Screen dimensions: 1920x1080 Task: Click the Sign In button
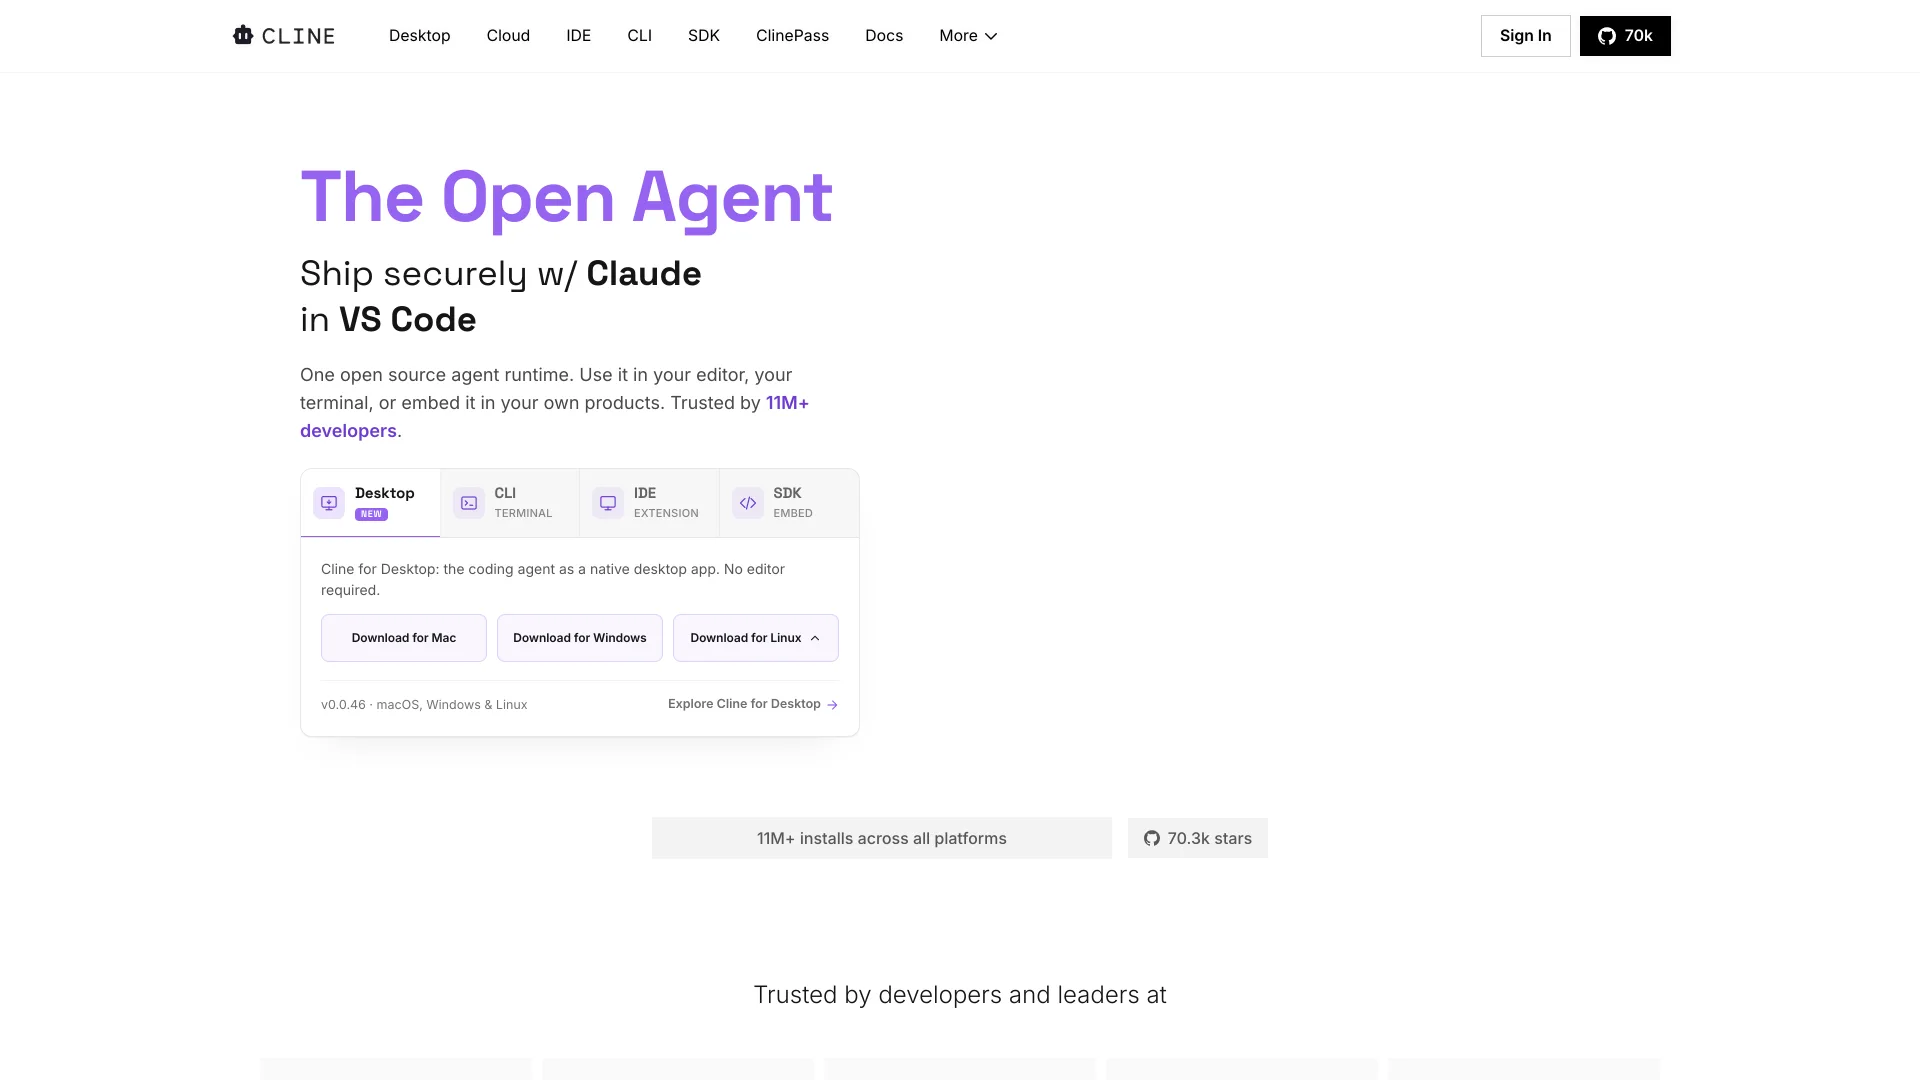coord(1526,36)
